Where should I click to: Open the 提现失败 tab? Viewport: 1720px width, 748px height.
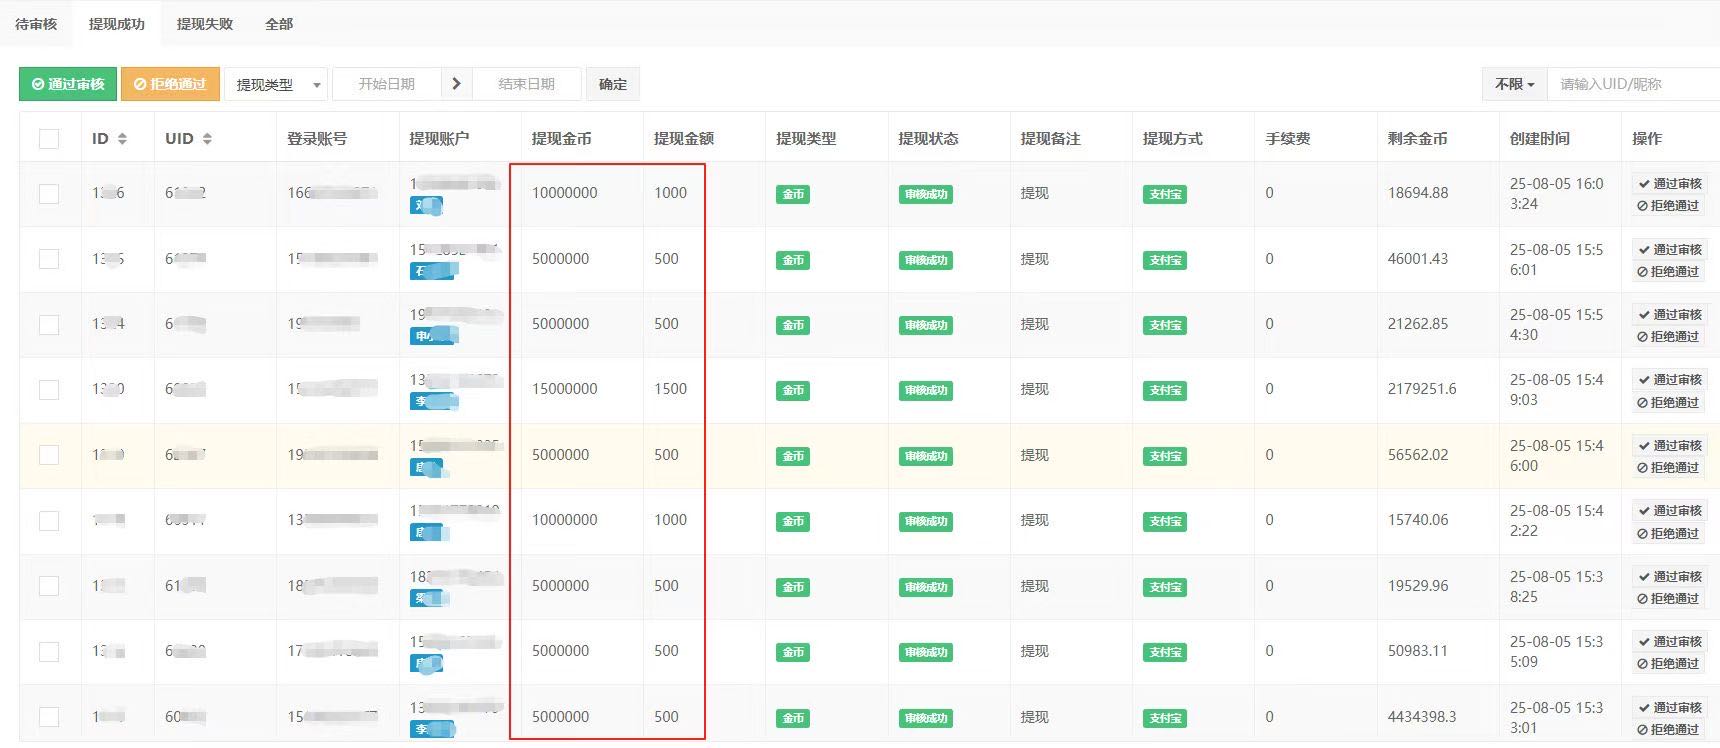[205, 24]
